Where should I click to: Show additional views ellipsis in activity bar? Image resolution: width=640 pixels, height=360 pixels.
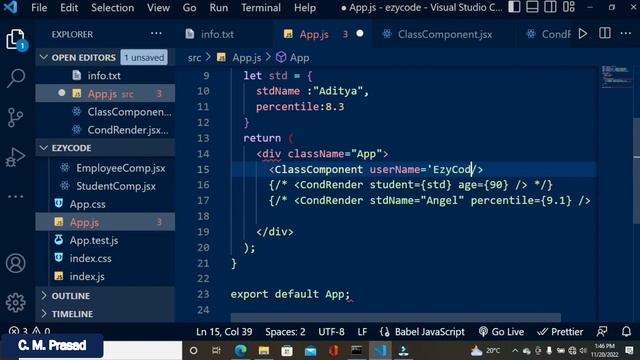[16, 196]
